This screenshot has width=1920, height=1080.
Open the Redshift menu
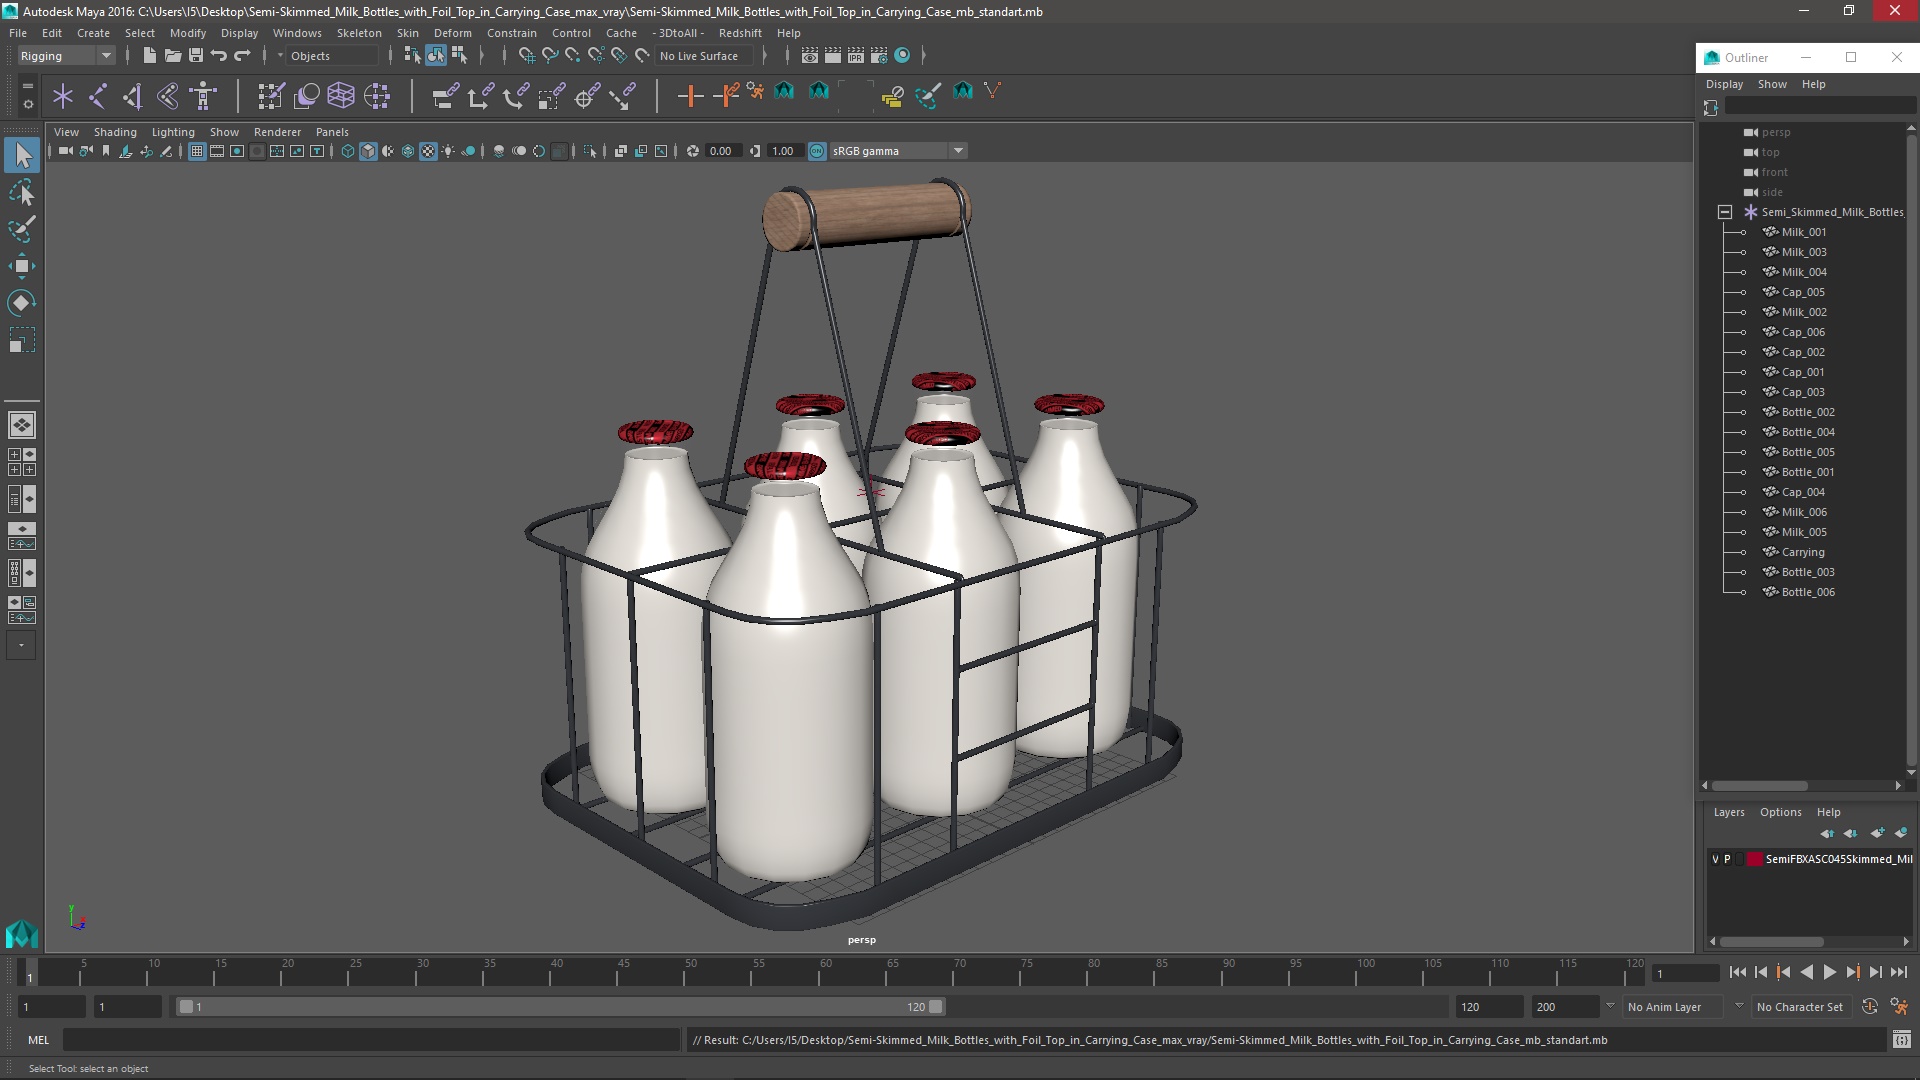pyautogui.click(x=740, y=33)
